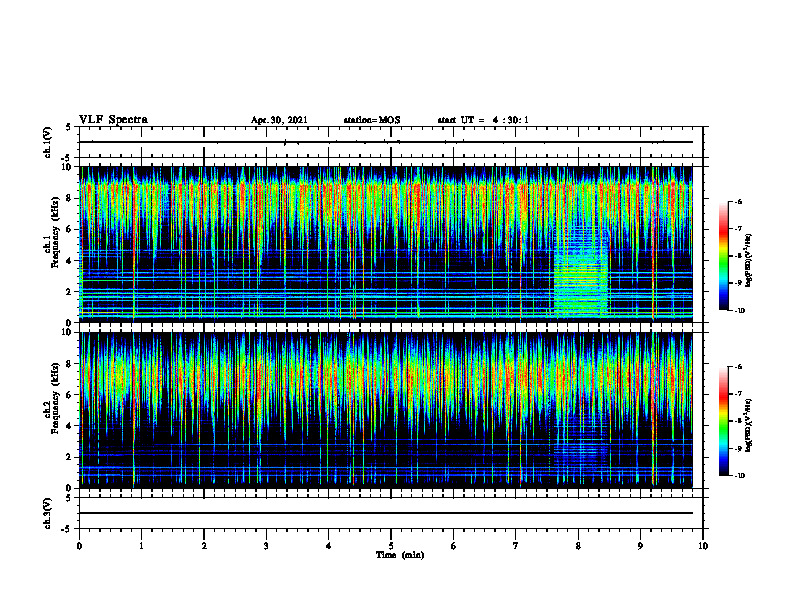Click time axis tick label '2'
This screenshot has height=612, width=792.
point(204,546)
